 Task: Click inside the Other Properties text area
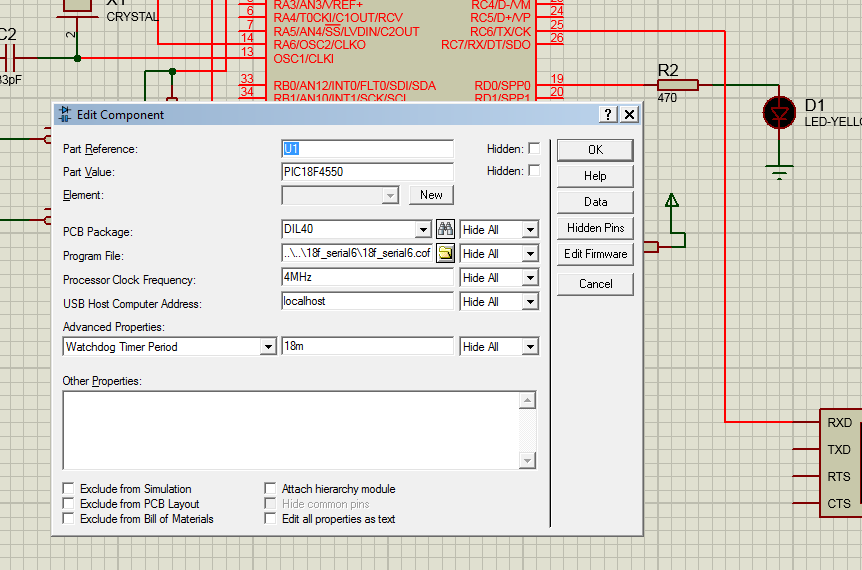291,430
